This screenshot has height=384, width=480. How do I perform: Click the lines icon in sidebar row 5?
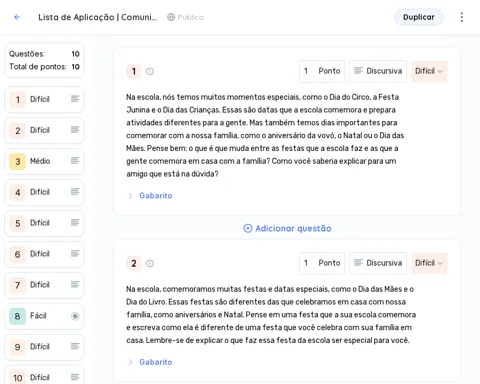click(x=75, y=223)
